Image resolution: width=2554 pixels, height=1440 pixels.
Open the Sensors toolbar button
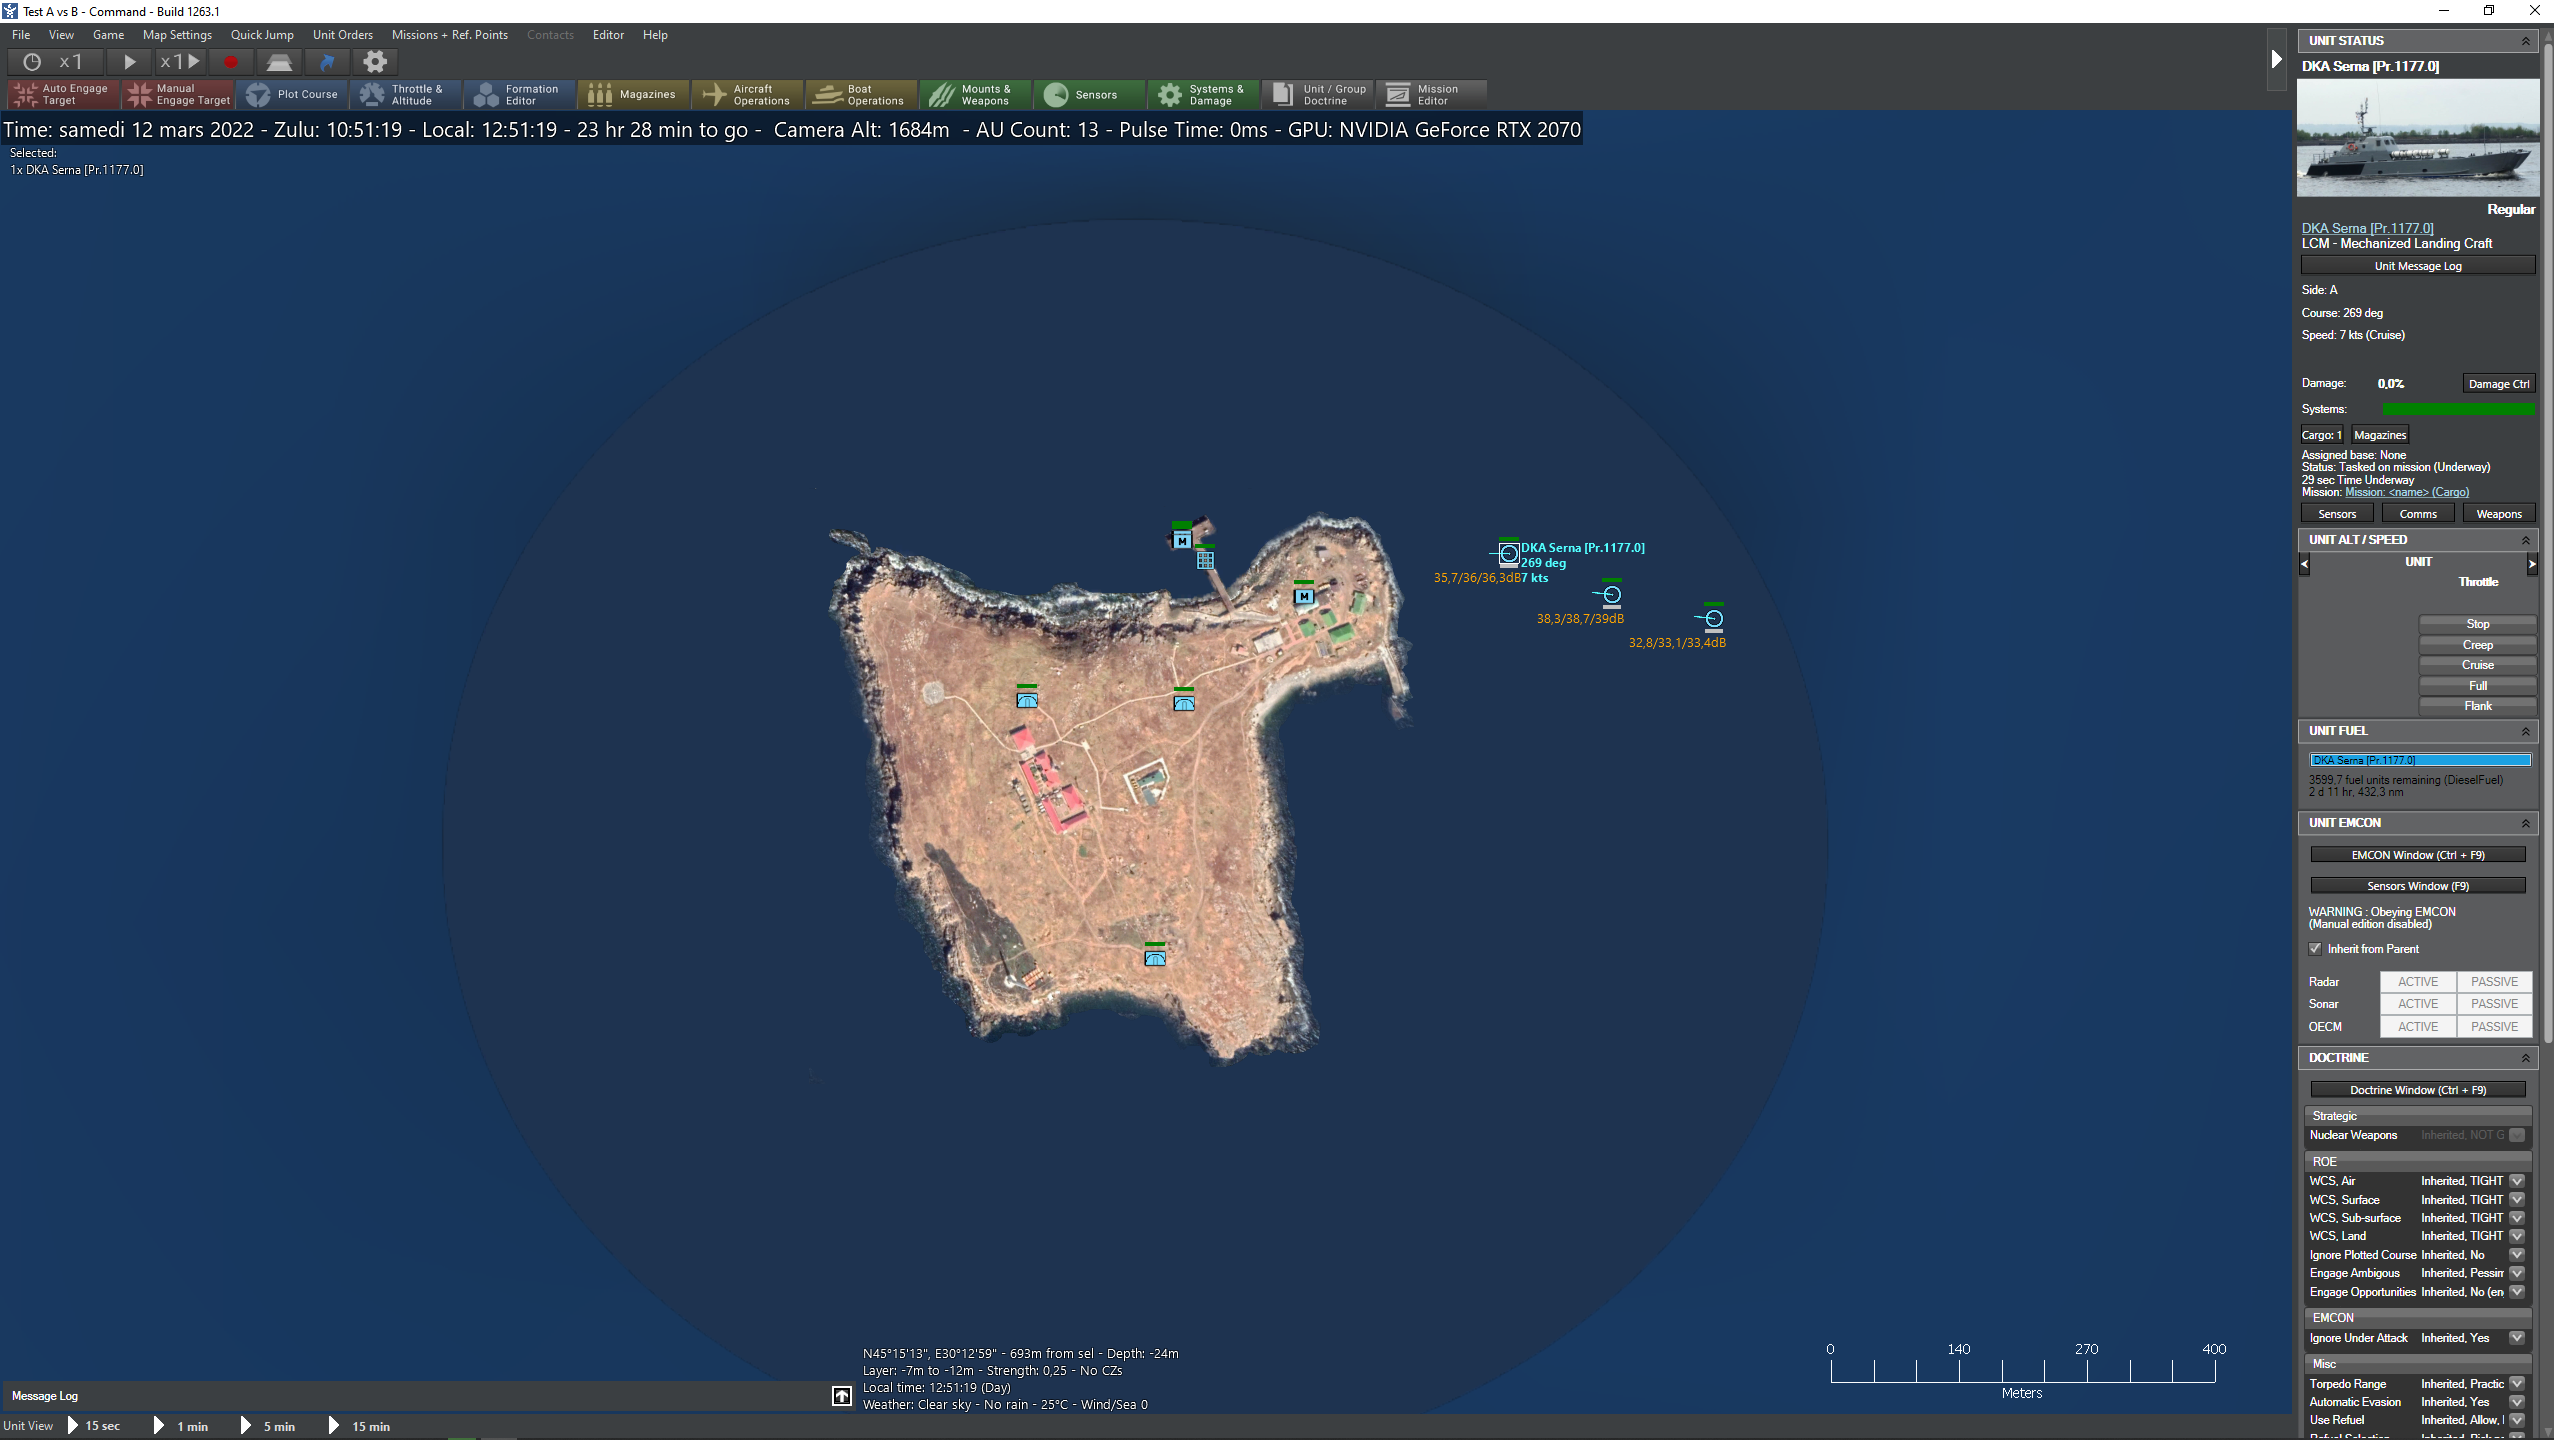click(x=1090, y=95)
